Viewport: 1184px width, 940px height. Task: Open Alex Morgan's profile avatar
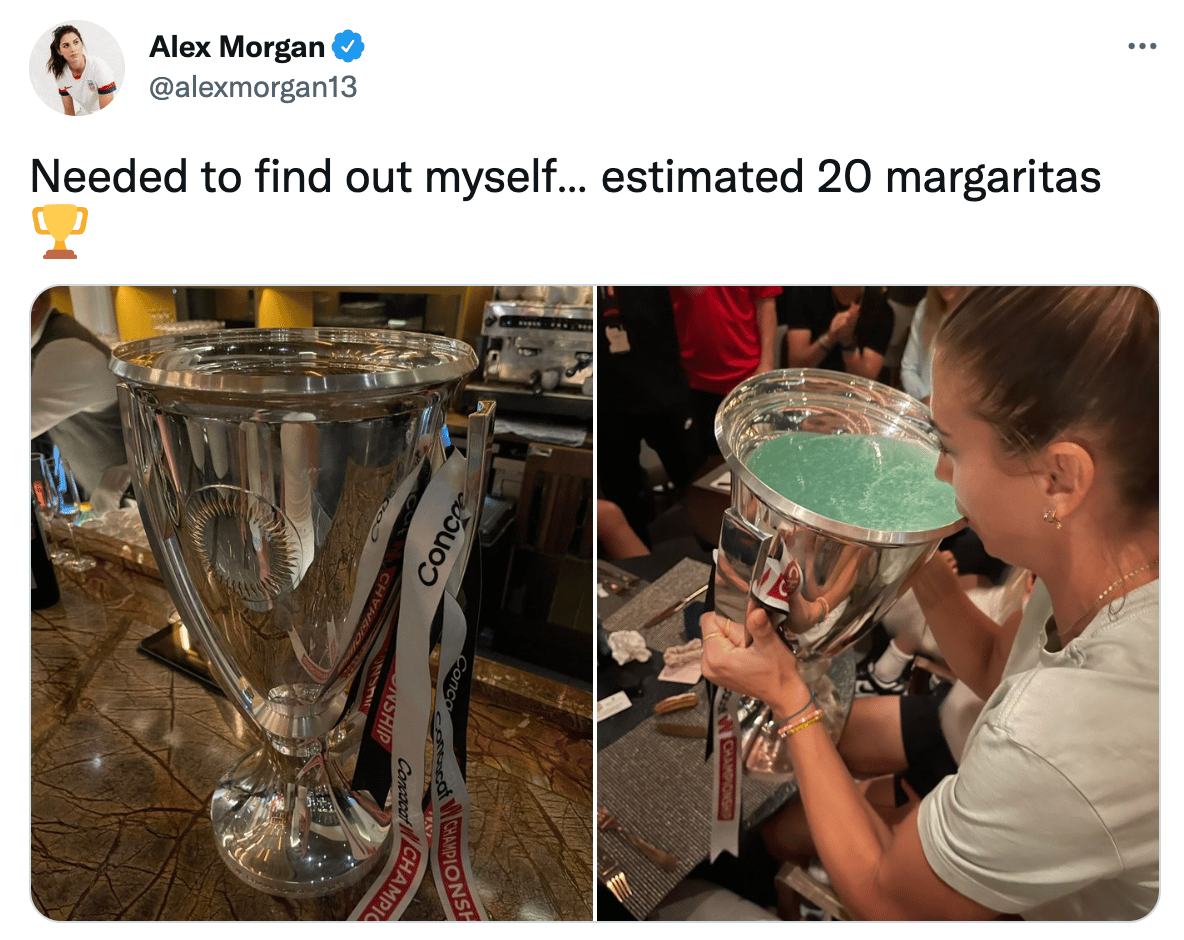point(77,68)
